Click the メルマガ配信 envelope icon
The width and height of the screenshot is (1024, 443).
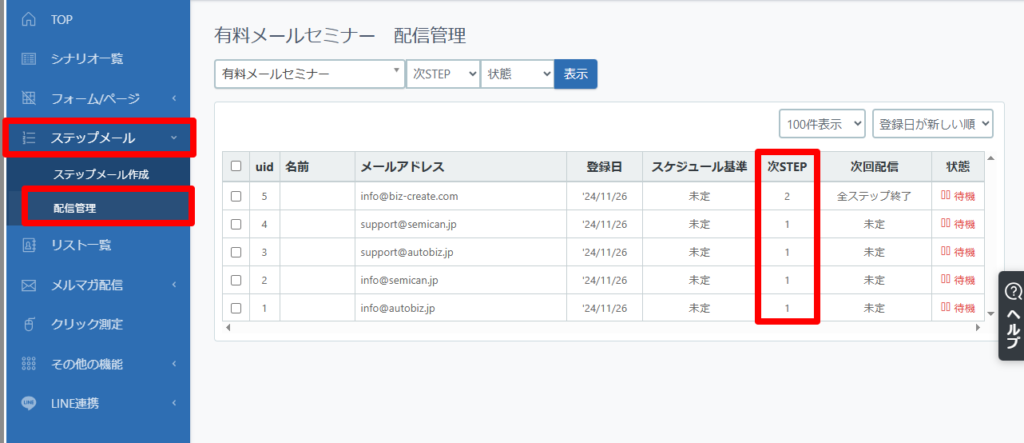point(28,286)
